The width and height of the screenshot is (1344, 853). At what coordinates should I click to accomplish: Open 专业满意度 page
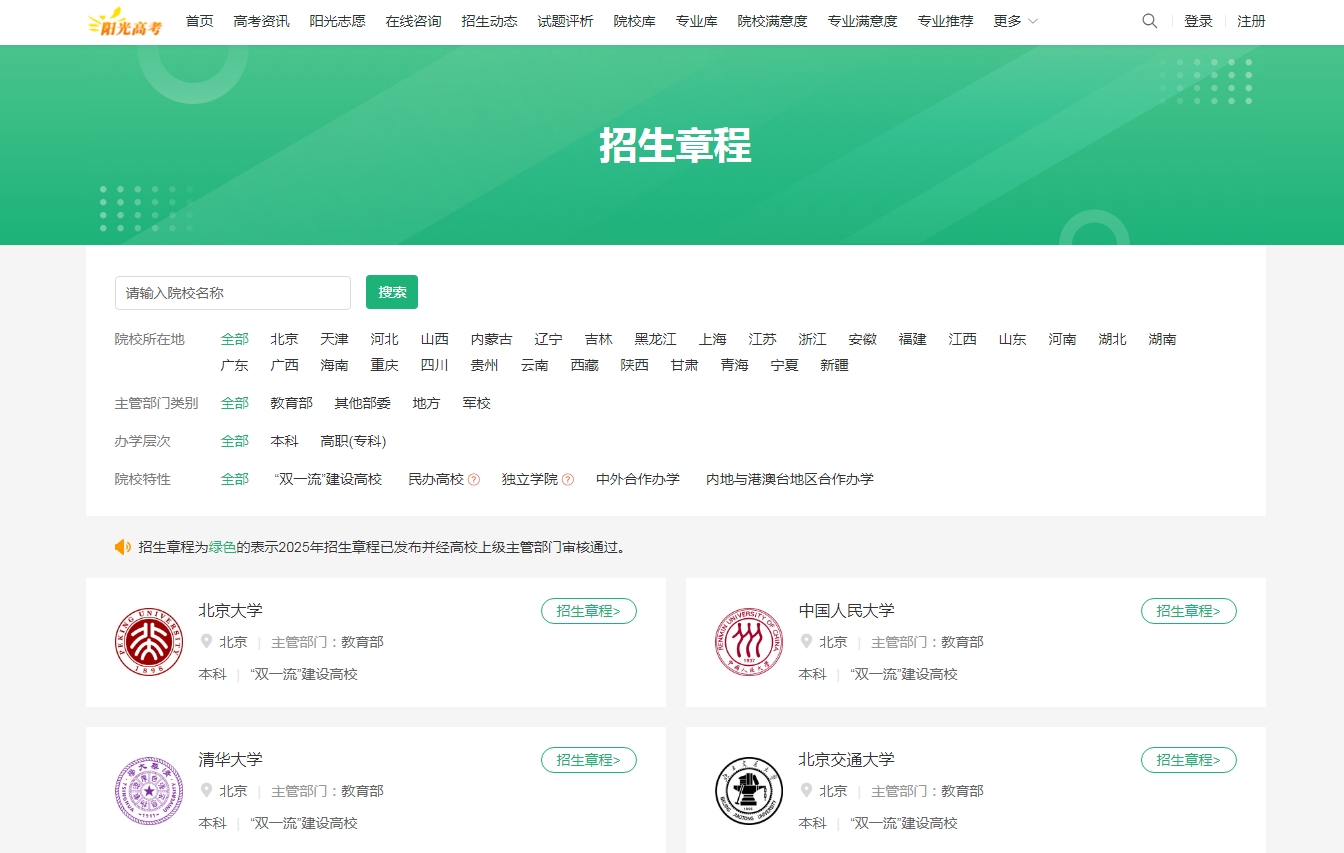[863, 21]
